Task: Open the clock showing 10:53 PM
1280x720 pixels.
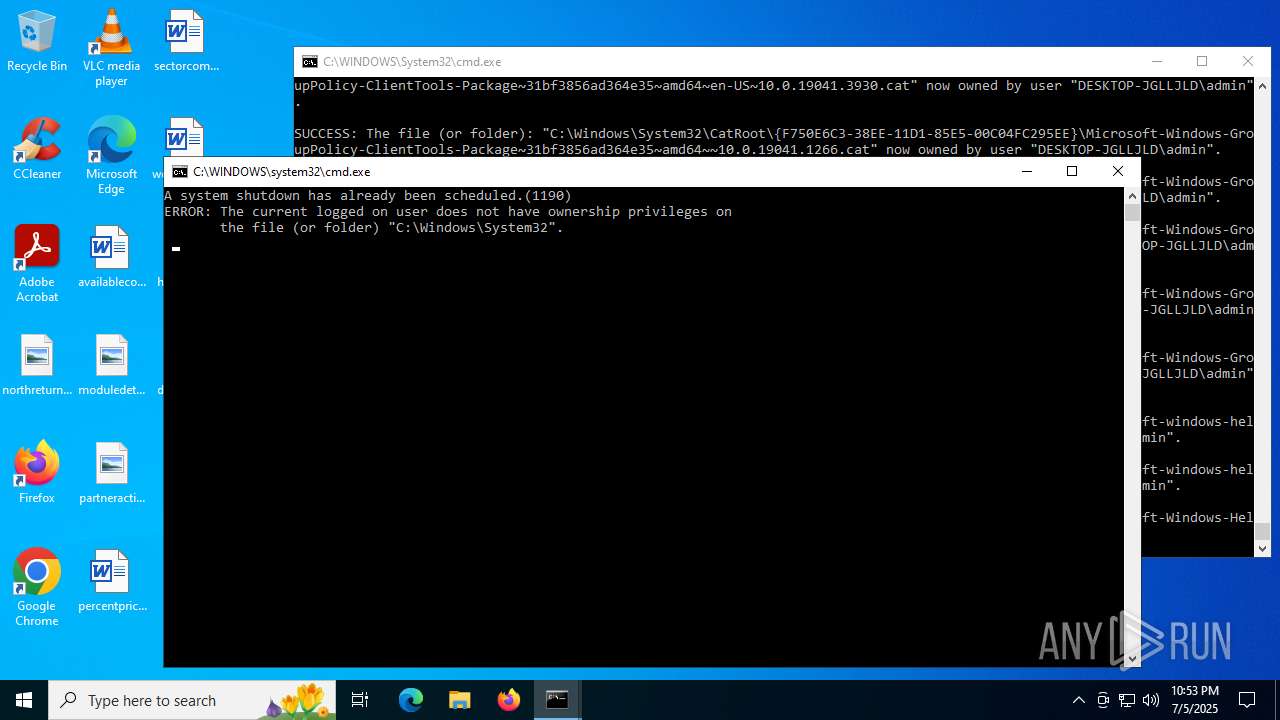Action: (x=1194, y=700)
